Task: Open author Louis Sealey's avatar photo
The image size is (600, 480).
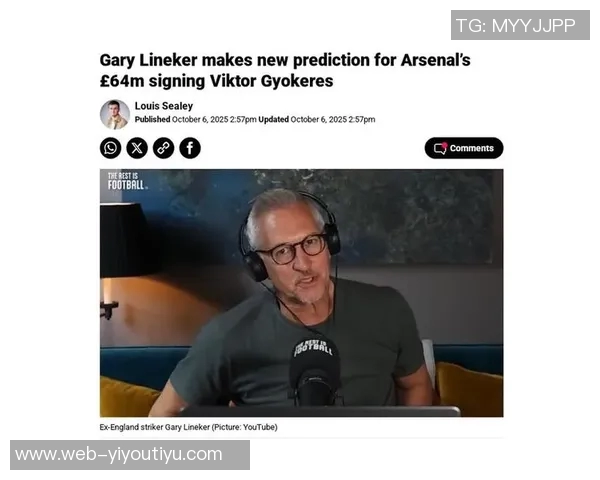Action: coord(115,114)
